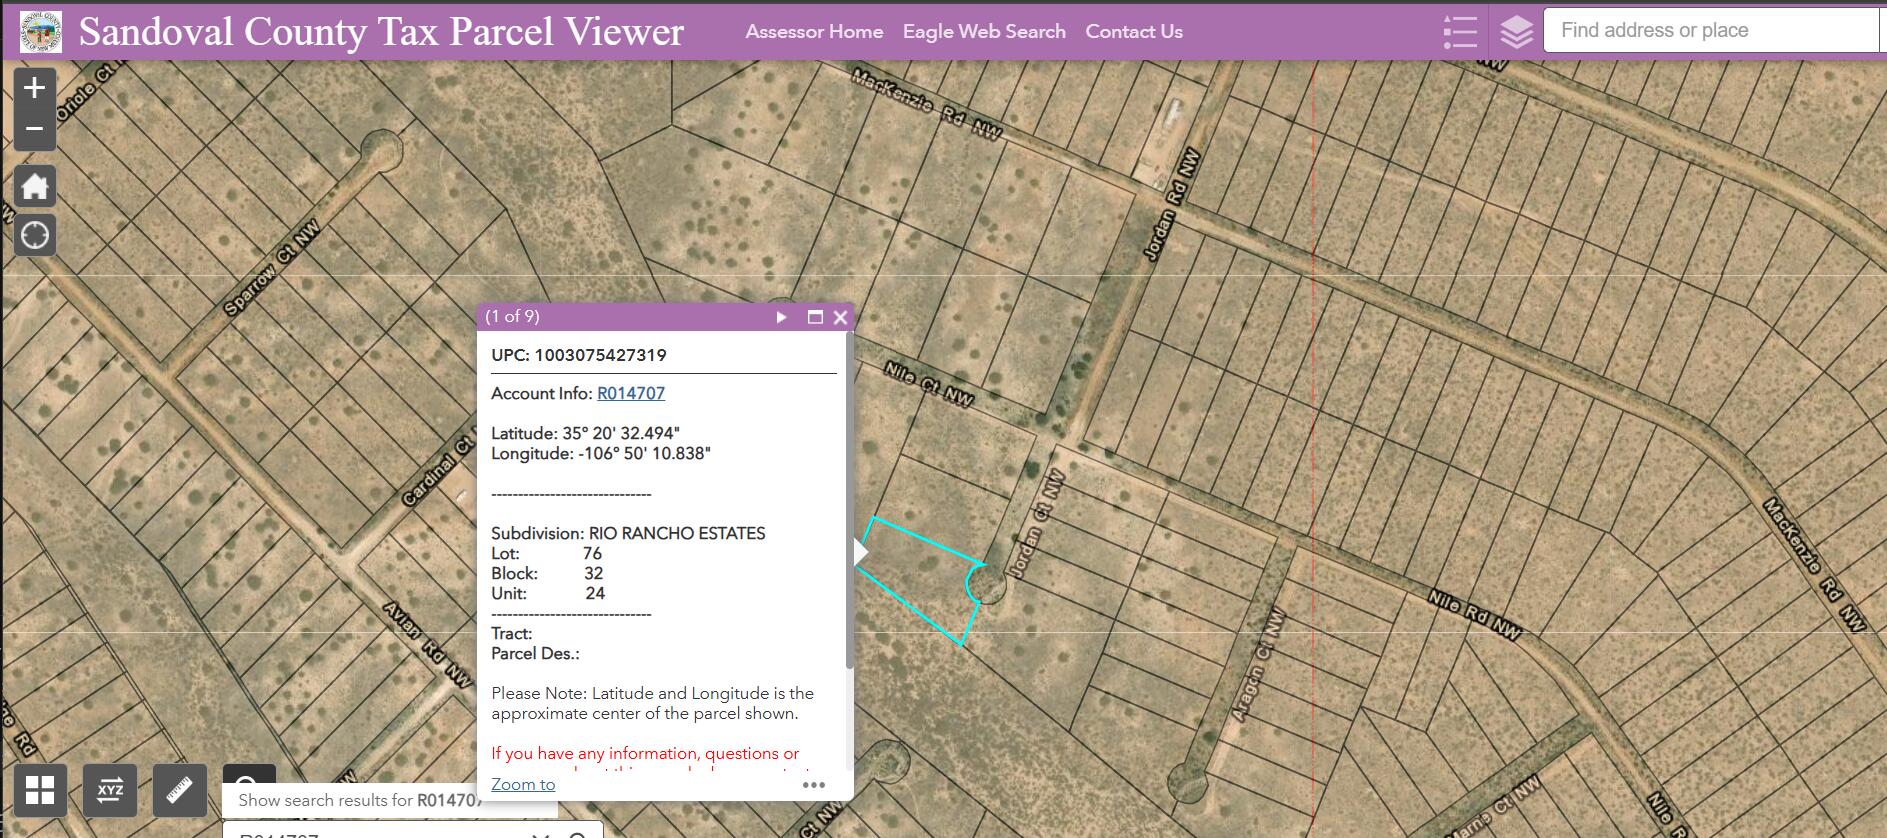
Task: Click the Sandoval County seal logo
Action: (x=41, y=31)
